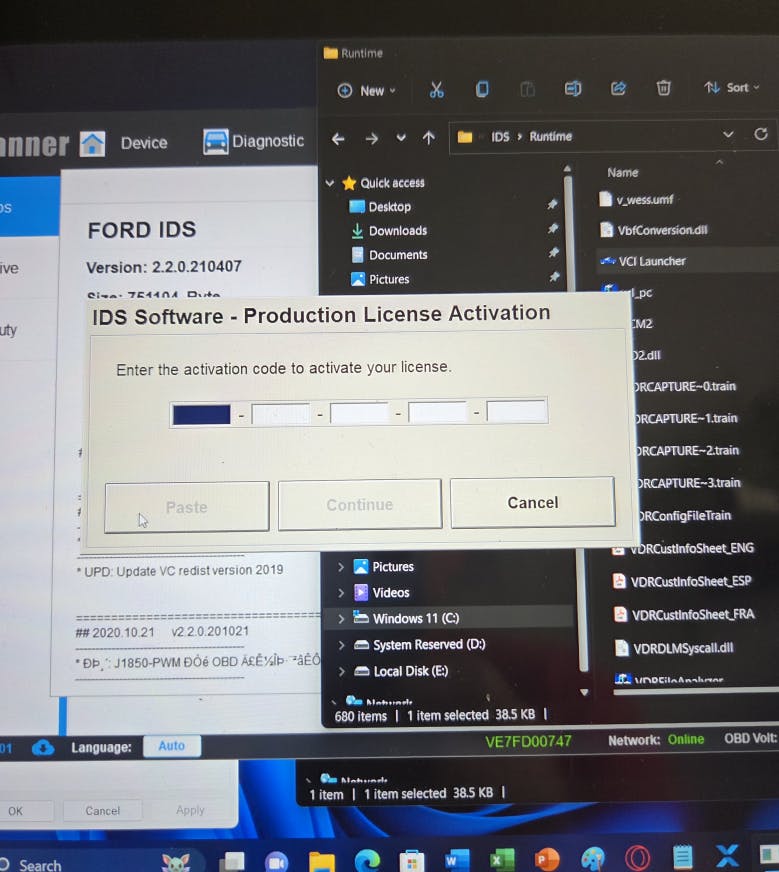Click the Back arrow in File Explorer

(339, 138)
